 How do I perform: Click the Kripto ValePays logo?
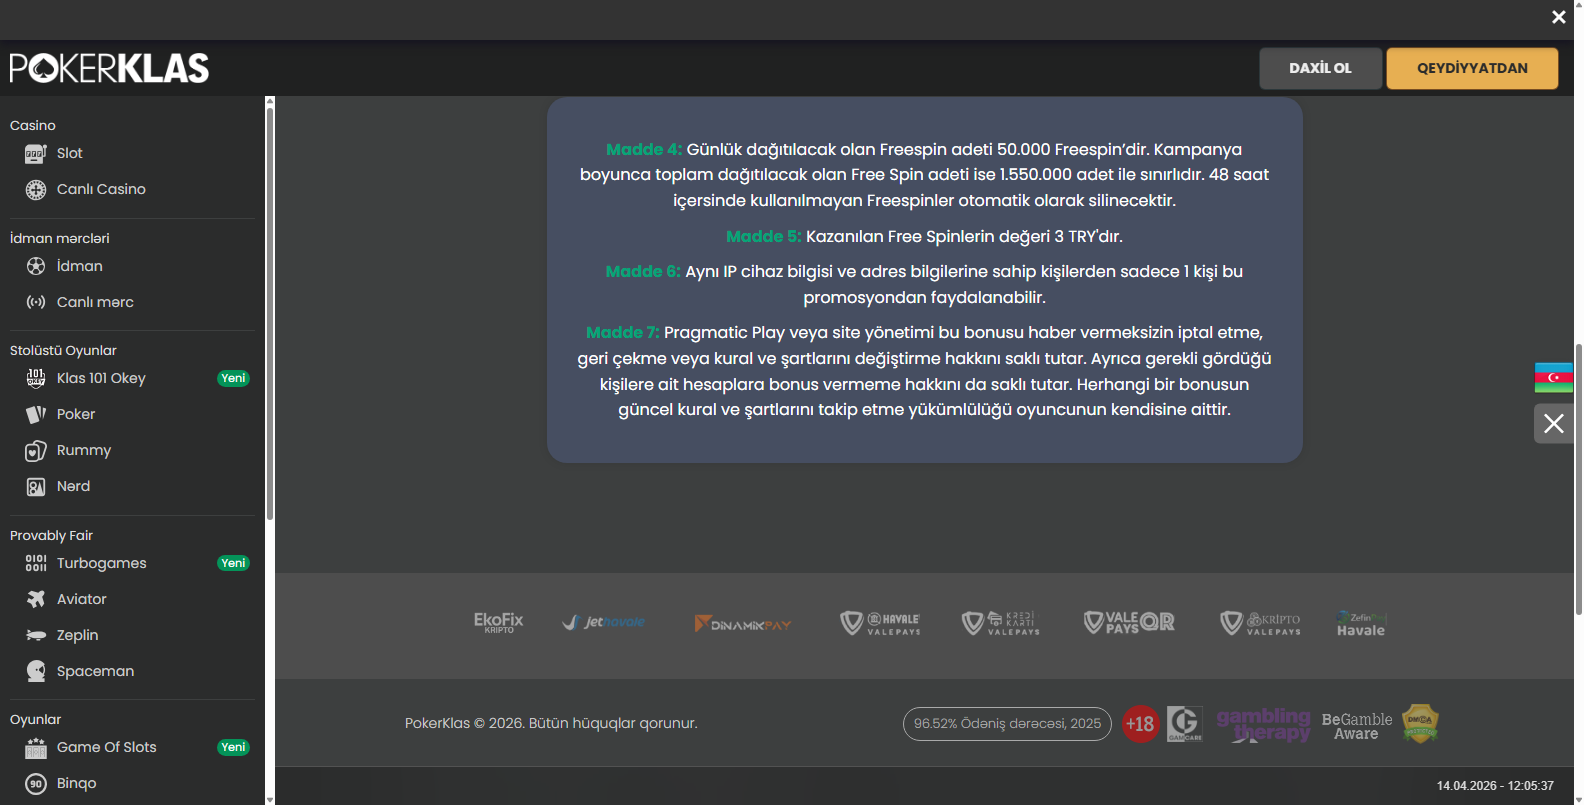coord(1260,623)
